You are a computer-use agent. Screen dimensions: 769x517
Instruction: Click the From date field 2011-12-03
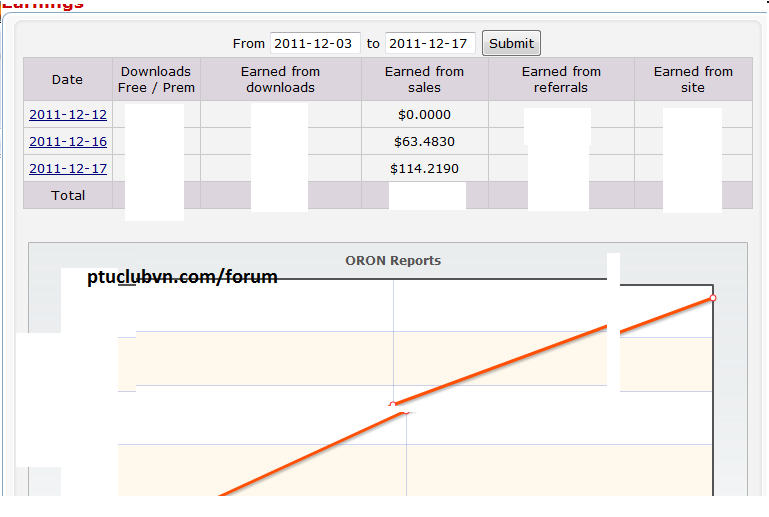(x=315, y=44)
